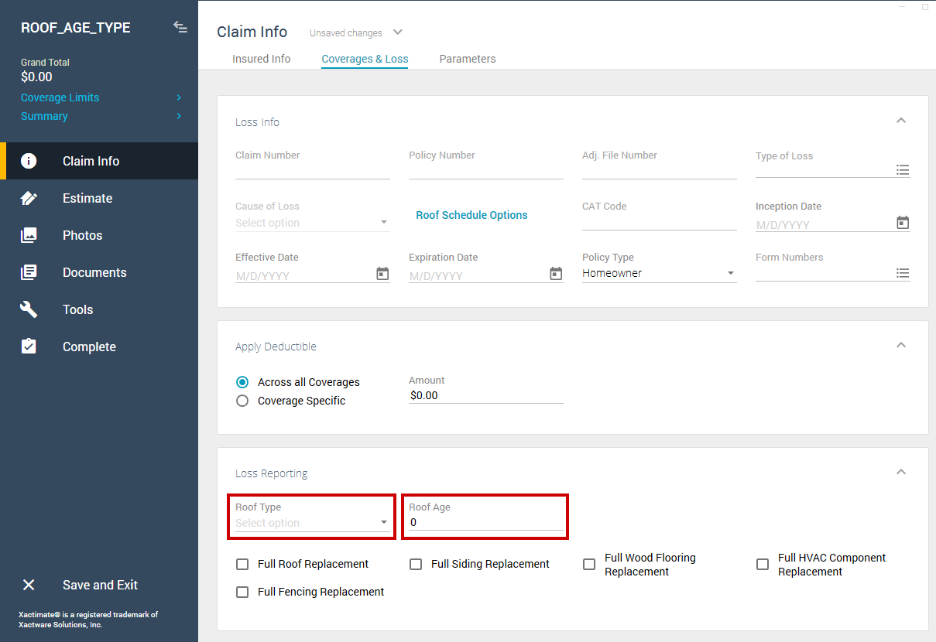Open Roof Schedule Options link
This screenshot has width=936, height=642.
pyautogui.click(x=471, y=215)
